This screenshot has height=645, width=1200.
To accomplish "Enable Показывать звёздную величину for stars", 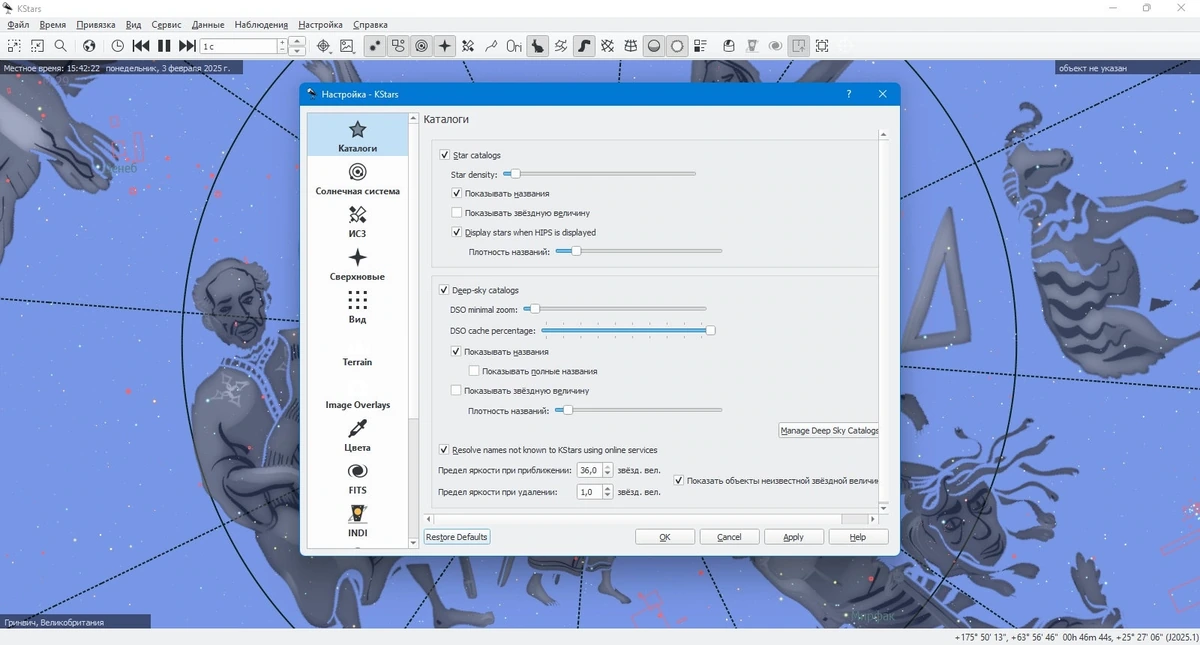I will (x=456, y=212).
